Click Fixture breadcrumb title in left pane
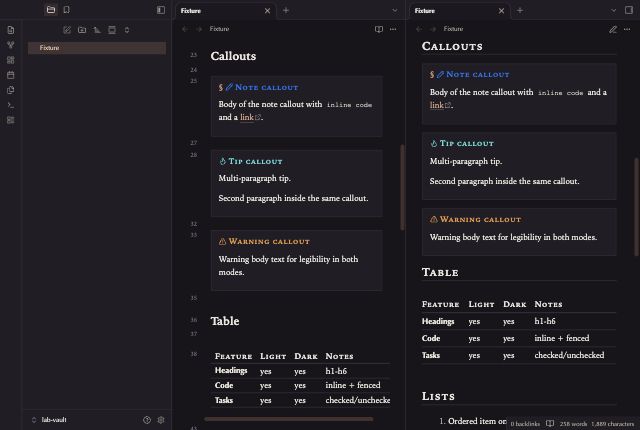640x430 pixels. pos(219,29)
